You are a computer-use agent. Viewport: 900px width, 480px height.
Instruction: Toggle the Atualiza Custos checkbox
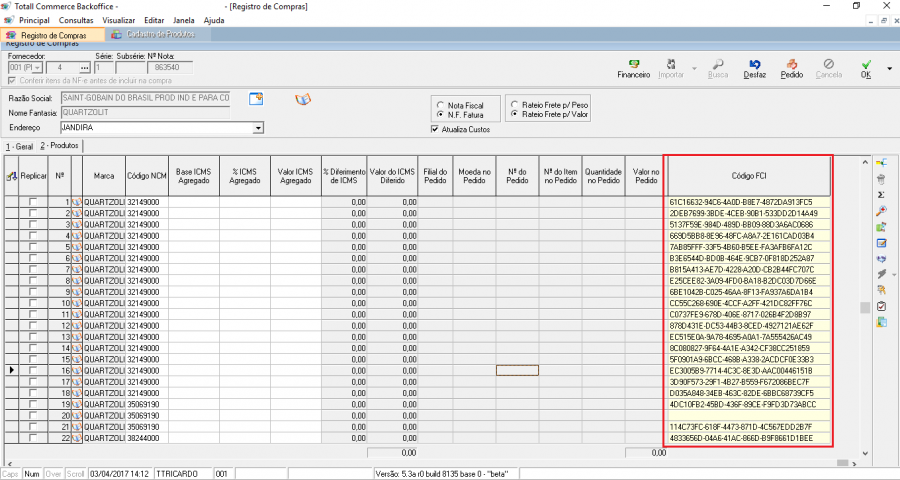coord(434,129)
